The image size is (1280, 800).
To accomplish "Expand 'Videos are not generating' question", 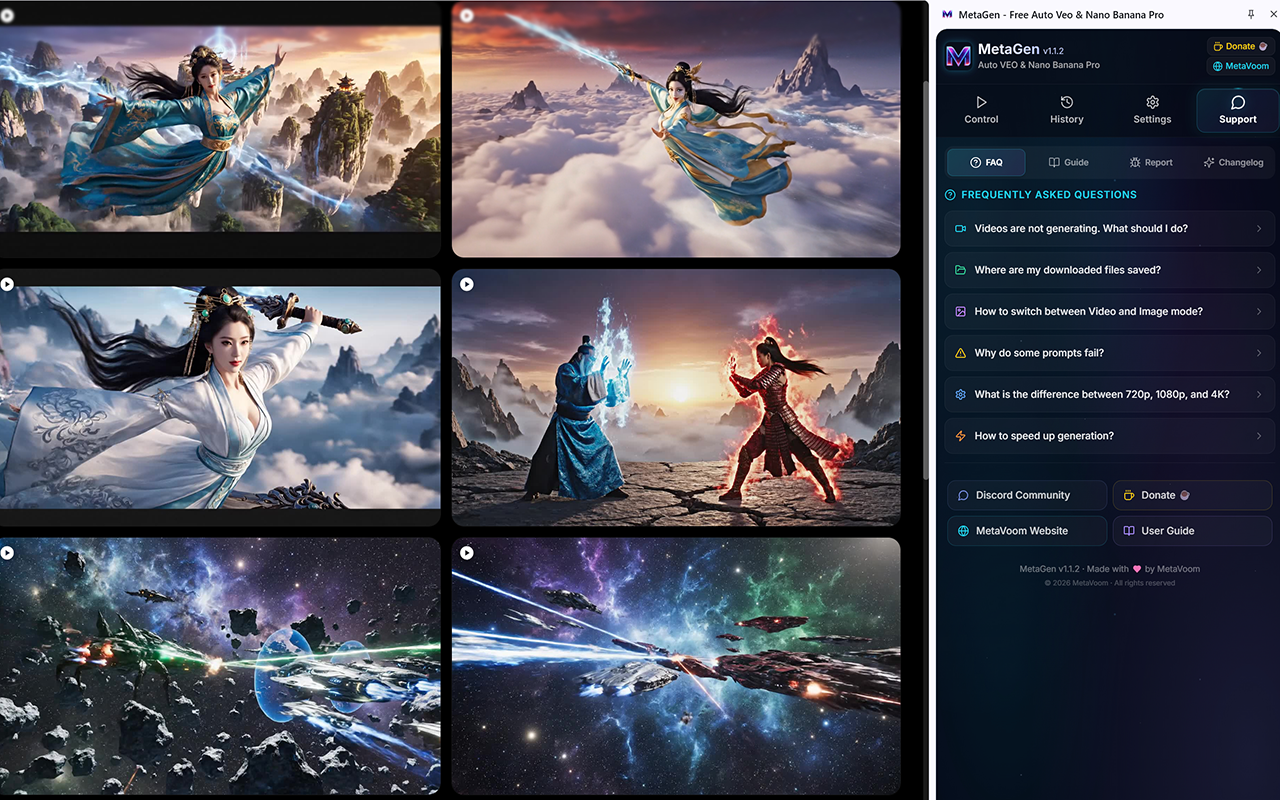I will [1109, 229].
